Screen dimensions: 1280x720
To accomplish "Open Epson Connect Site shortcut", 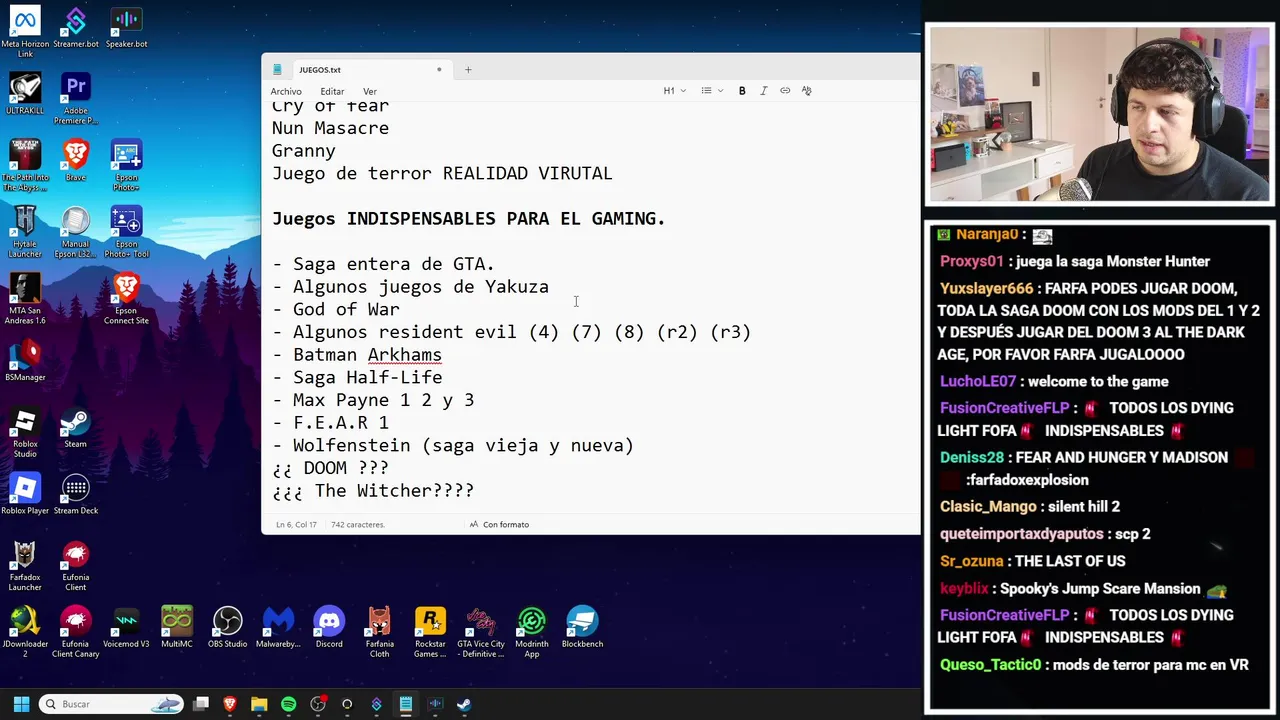I will click(x=126, y=299).
